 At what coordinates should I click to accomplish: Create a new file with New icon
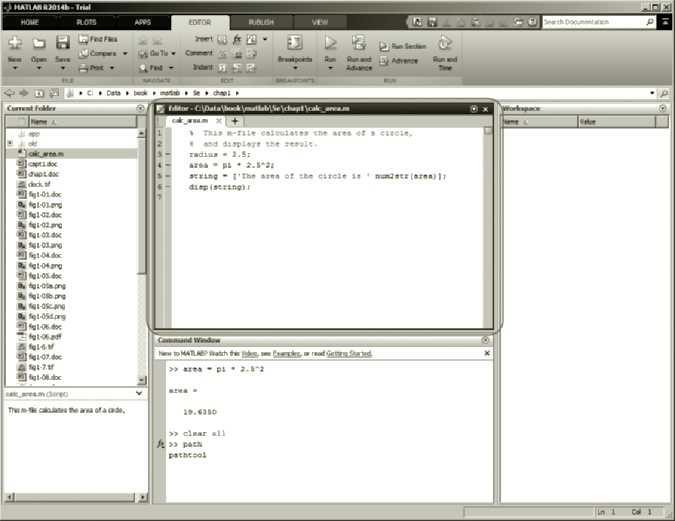[15, 43]
